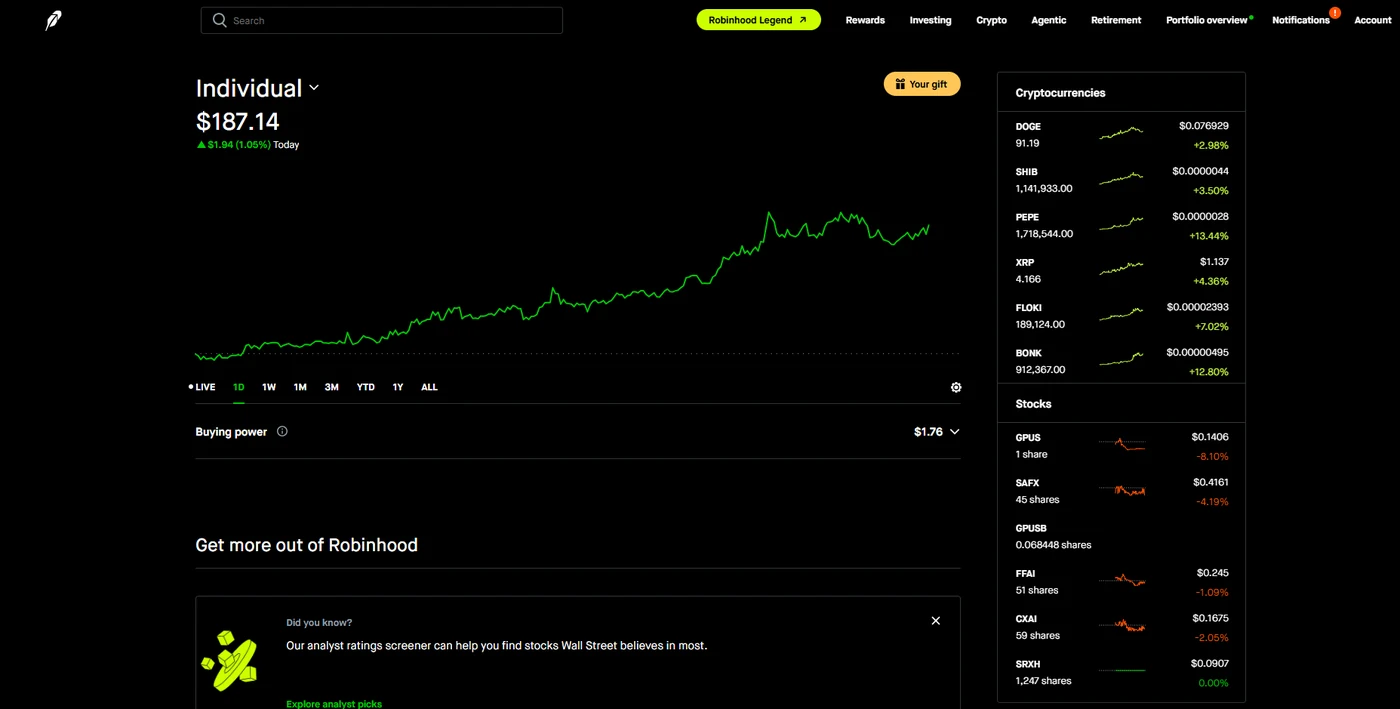Open the SRXH ticker row
The width and height of the screenshot is (1400, 709).
pos(1121,672)
